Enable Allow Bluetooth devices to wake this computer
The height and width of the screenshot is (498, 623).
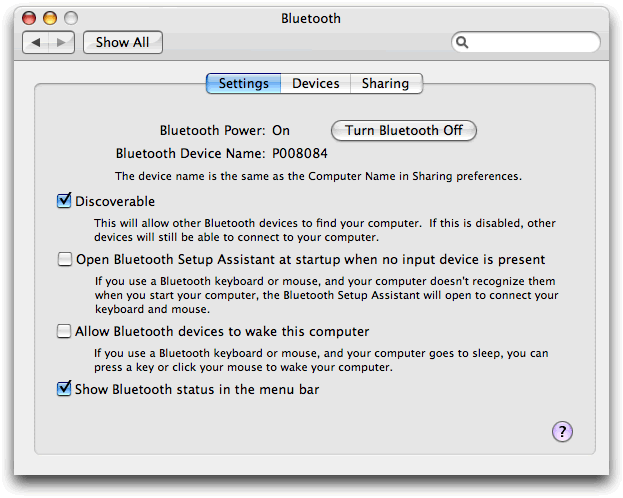[64, 331]
